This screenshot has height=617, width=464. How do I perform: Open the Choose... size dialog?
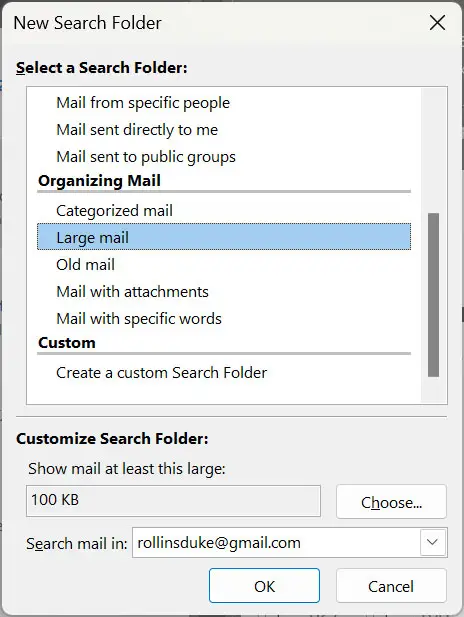(391, 502)
